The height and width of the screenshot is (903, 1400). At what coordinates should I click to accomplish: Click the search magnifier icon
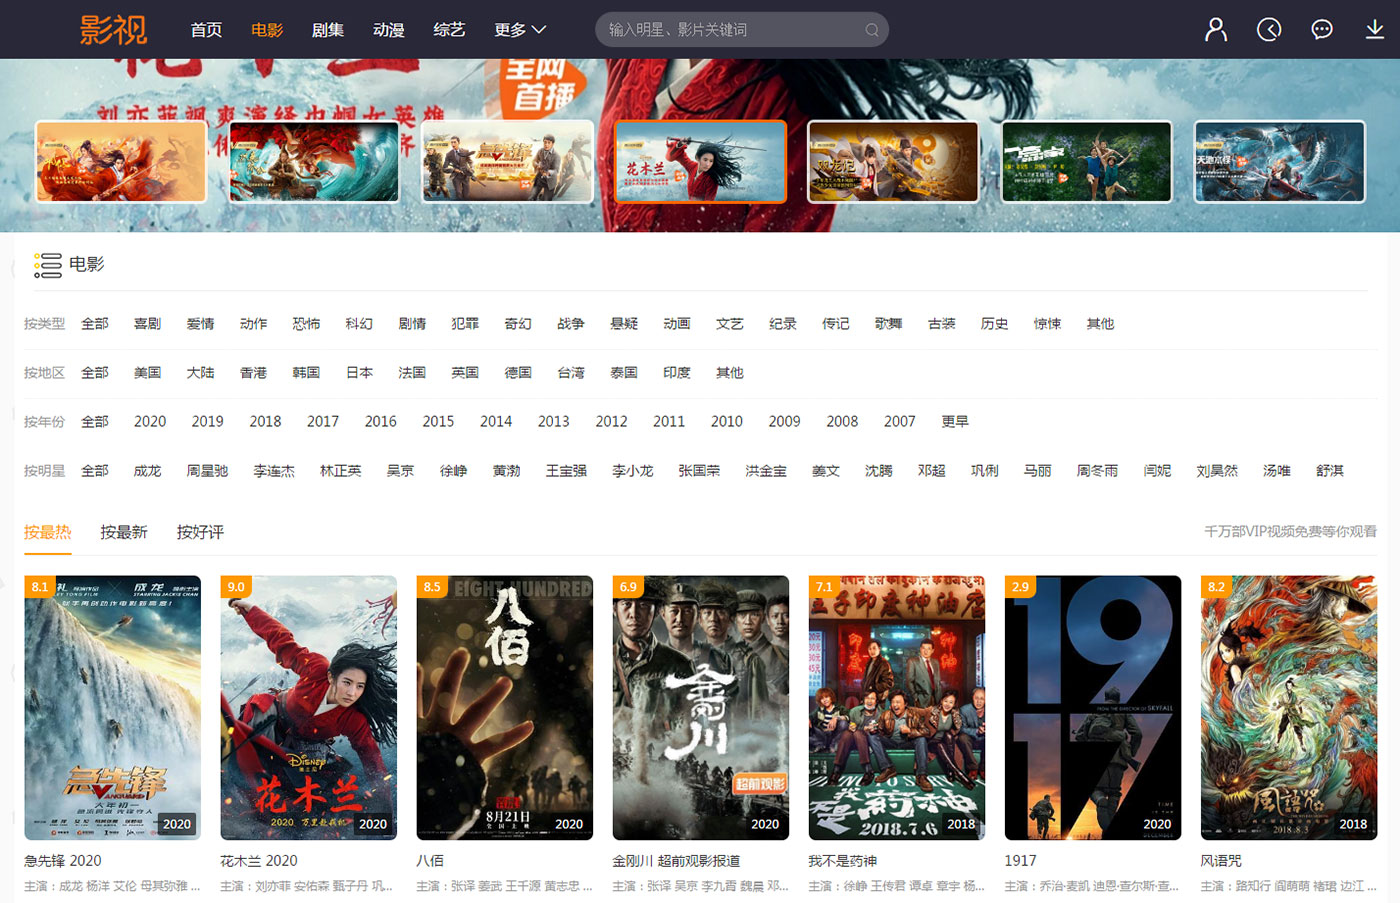(871, 30)
